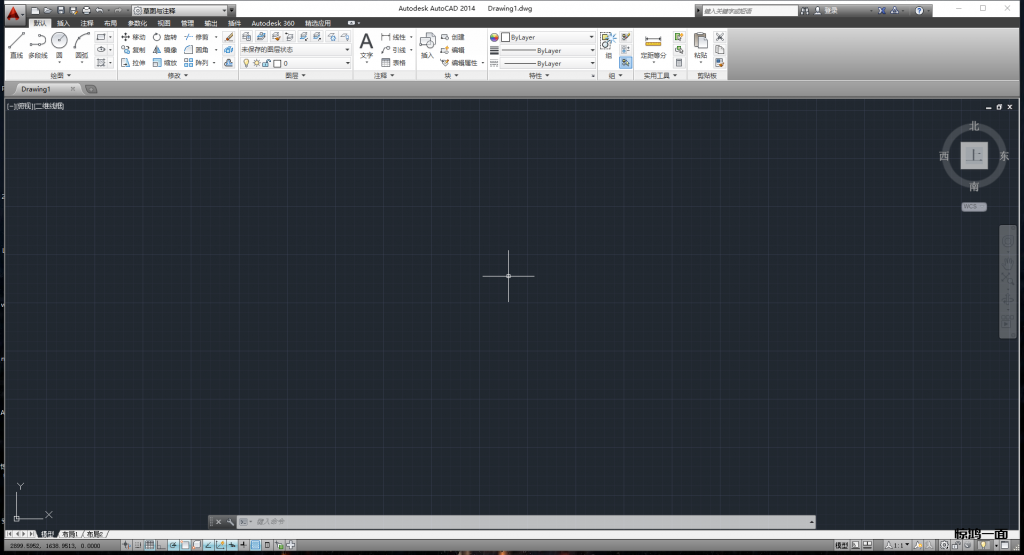The width and height of the screenshot is (1024, 555).
Task: Open the ByLayer object color dropdown
Action: (x=547, y=37)
